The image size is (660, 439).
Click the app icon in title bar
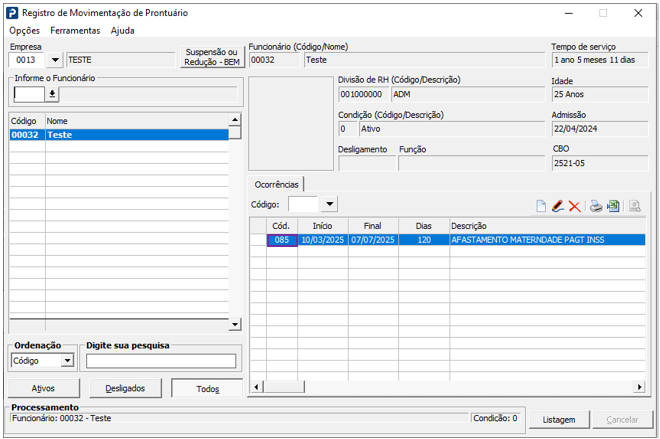(12, 13)
